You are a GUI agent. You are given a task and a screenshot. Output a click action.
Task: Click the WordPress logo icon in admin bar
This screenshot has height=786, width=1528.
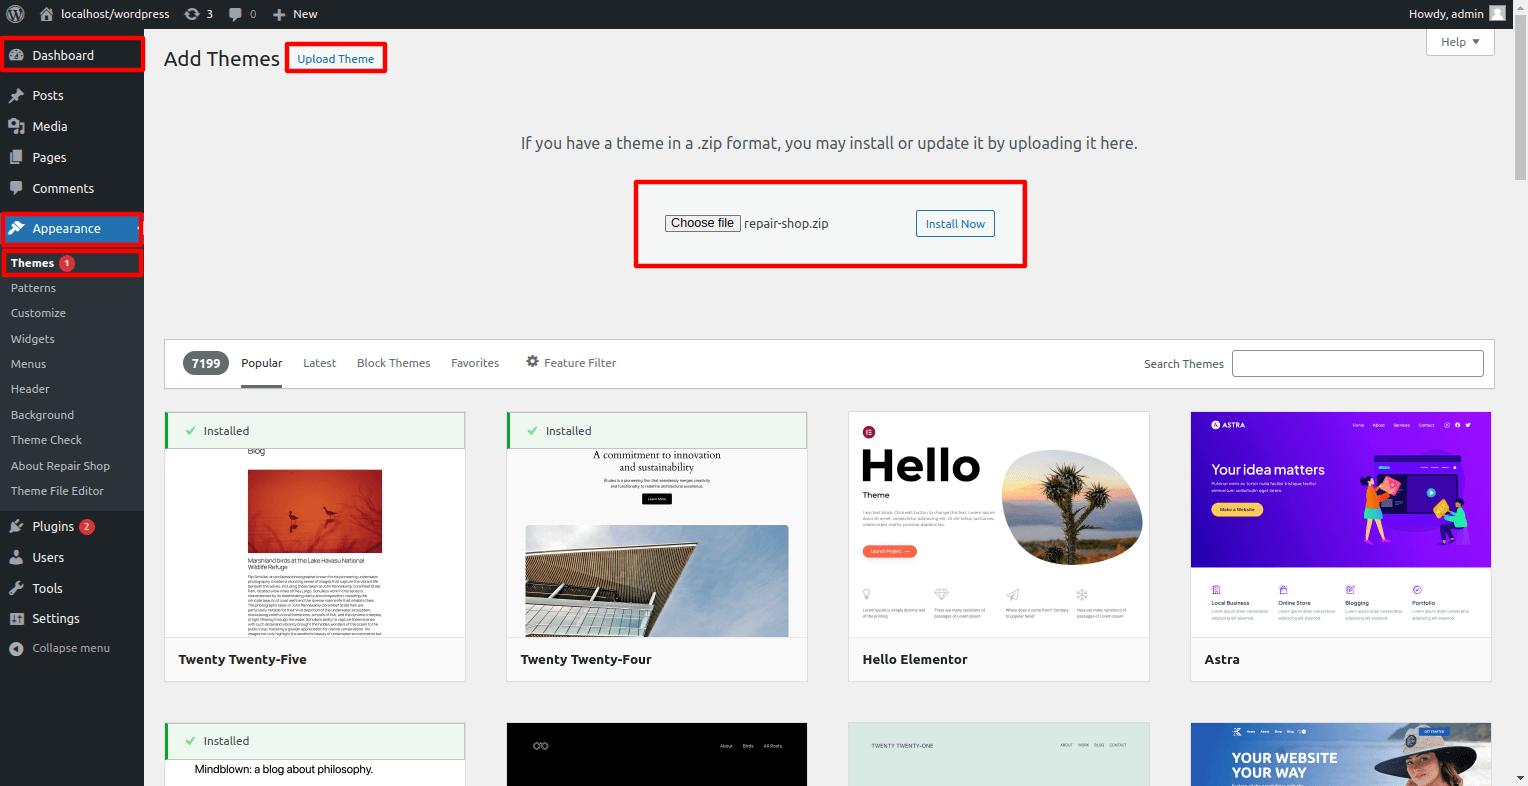click(x=15, y=14)
